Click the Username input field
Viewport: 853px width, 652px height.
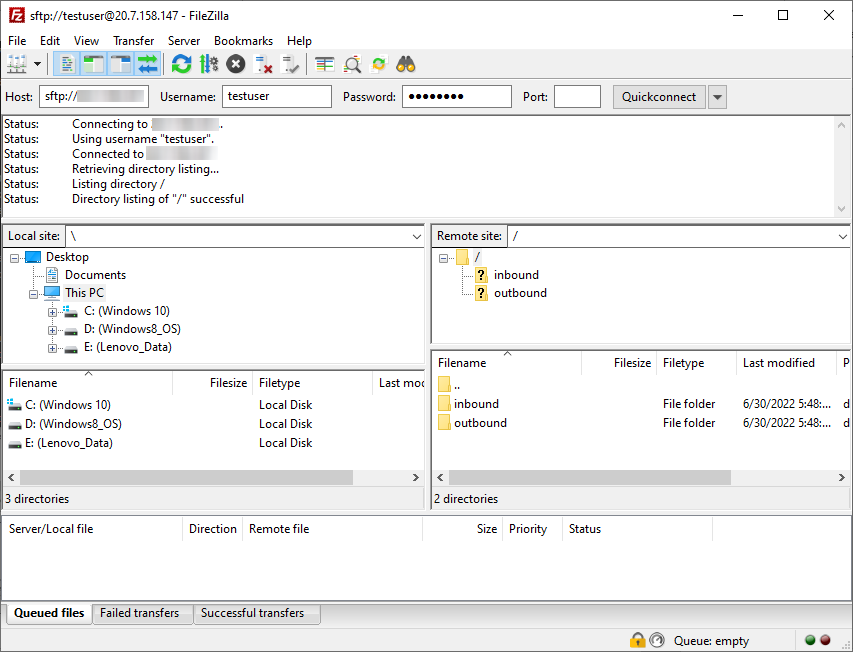click(x=276, y=97)
